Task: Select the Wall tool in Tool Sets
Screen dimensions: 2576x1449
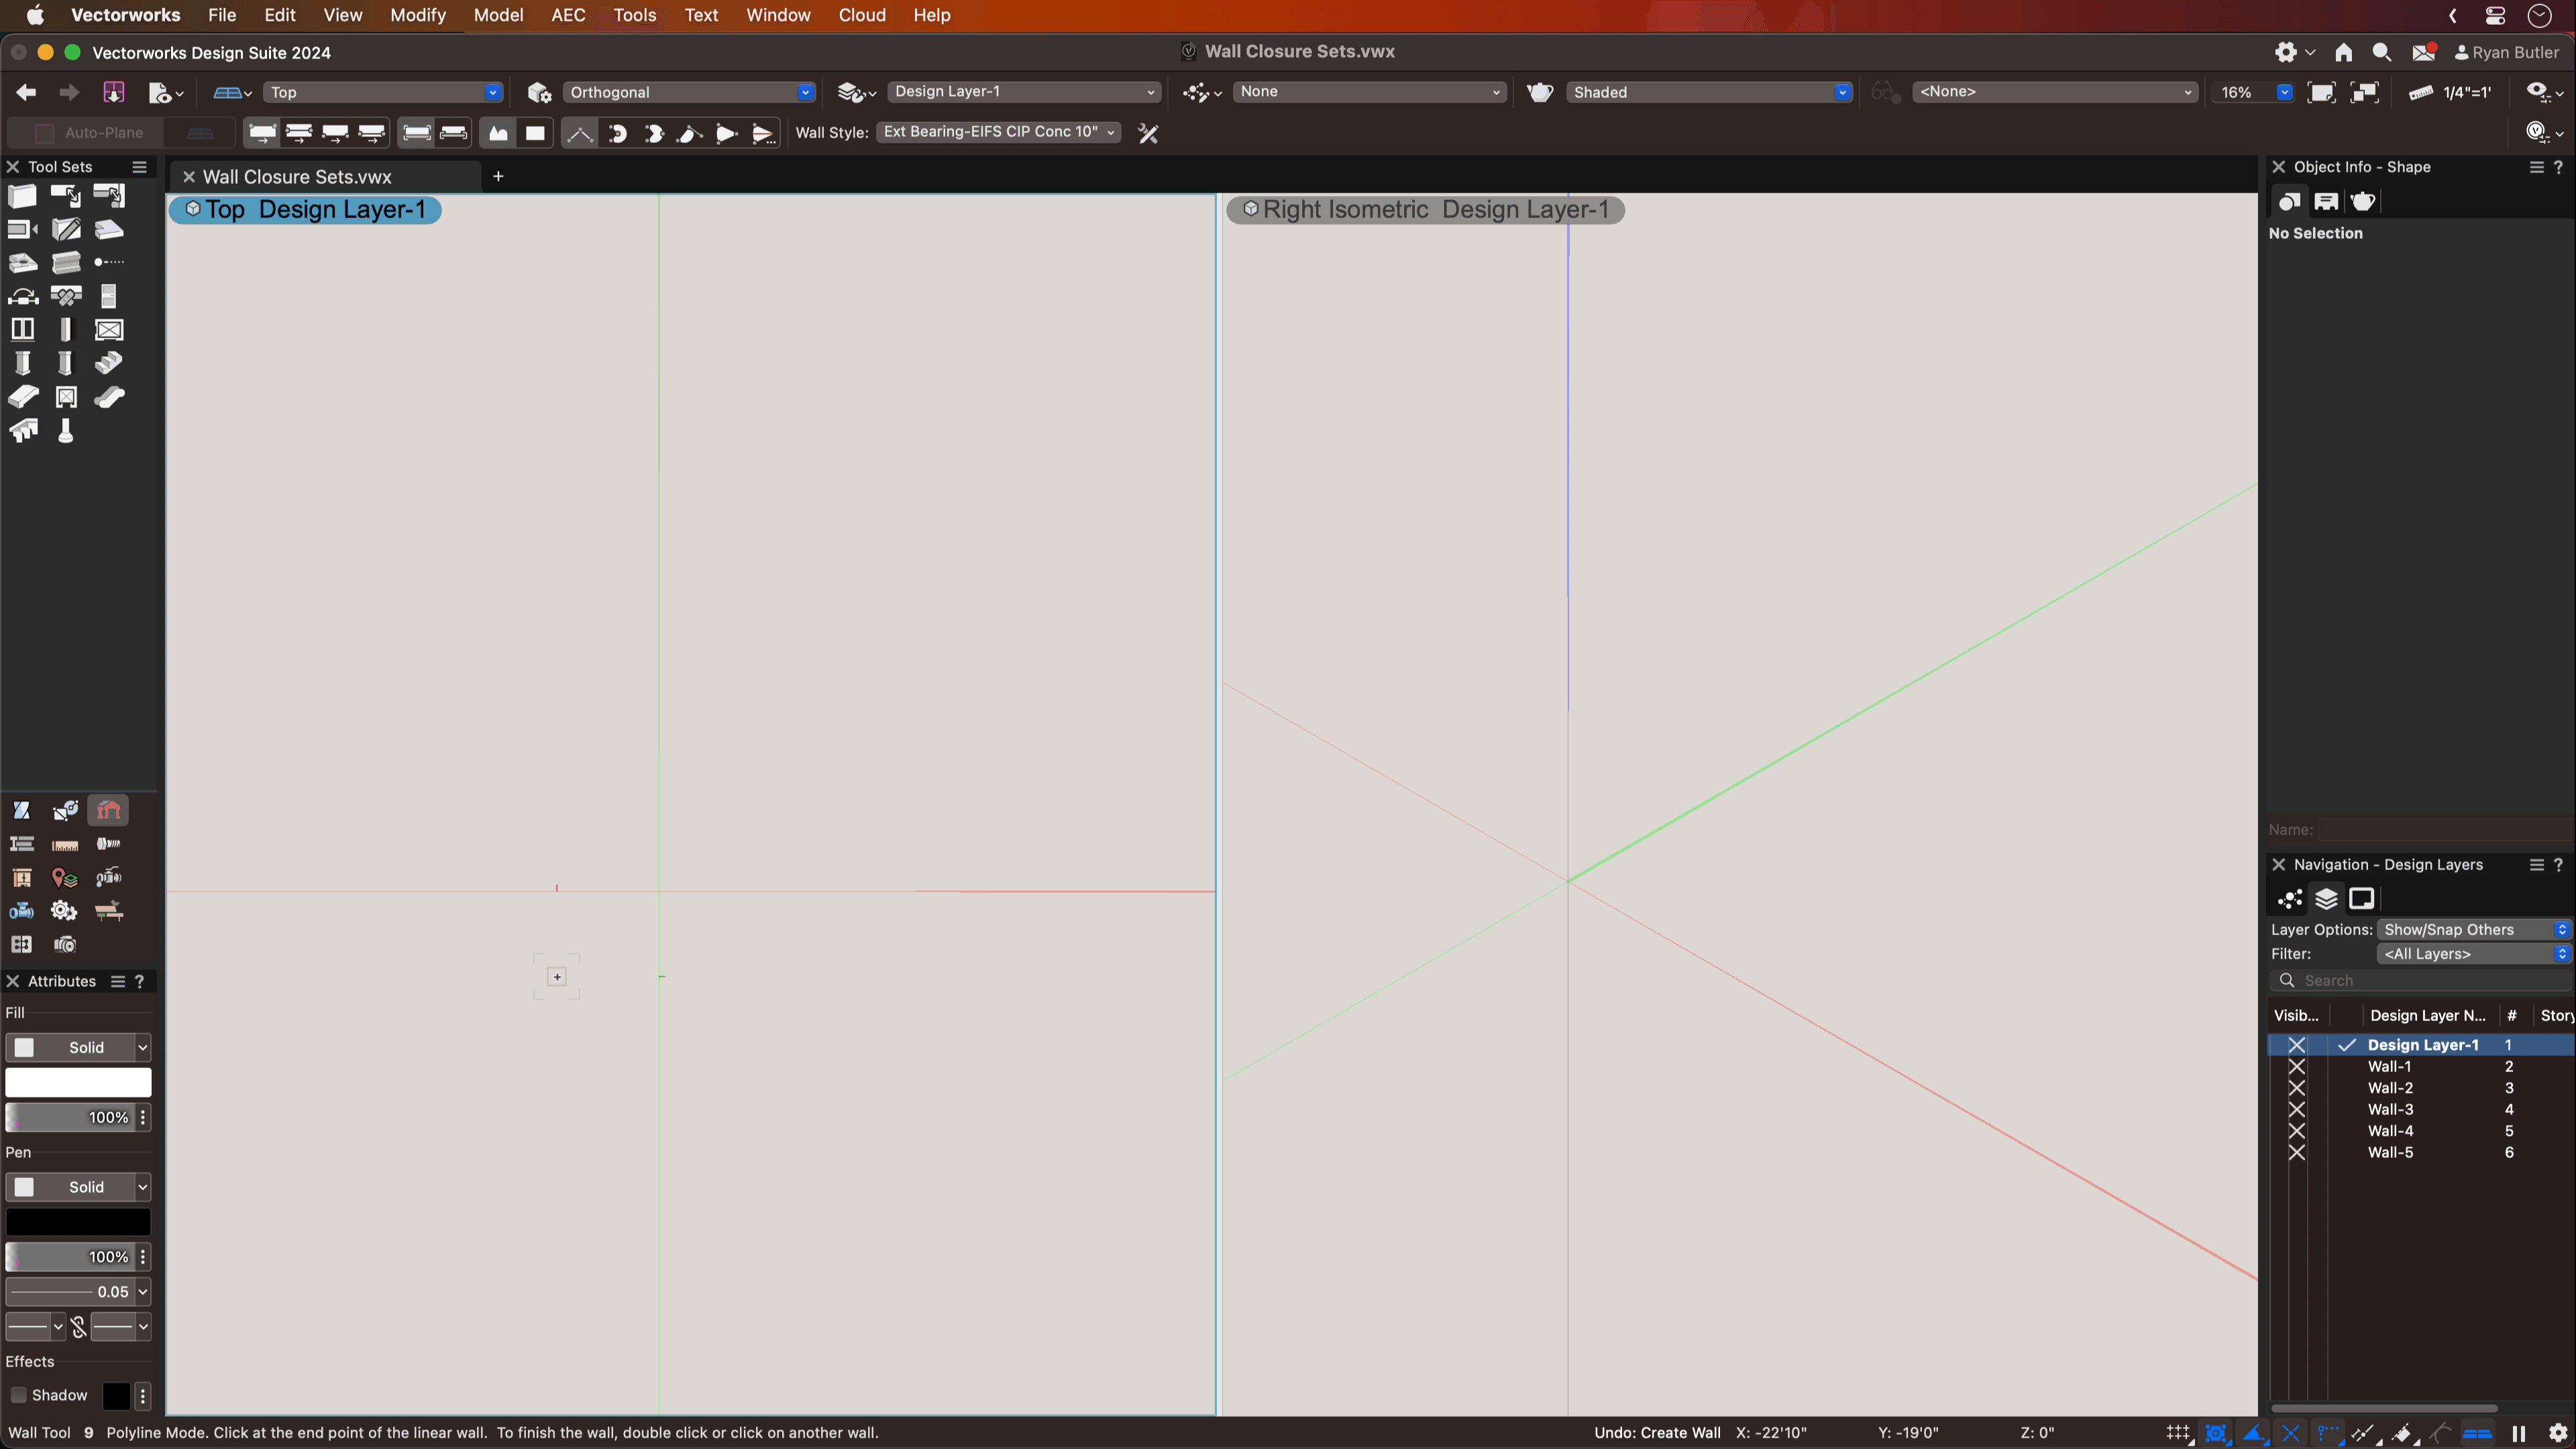Action: click(22, 196)
